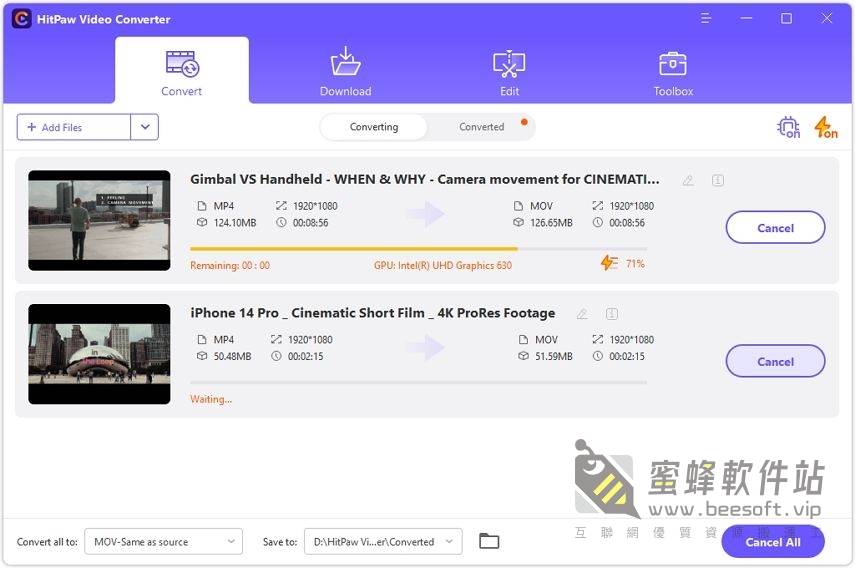Open the HitPaw hamburger menu
The height and width of the screenshot is (568, 855).
tap(706, 19)
